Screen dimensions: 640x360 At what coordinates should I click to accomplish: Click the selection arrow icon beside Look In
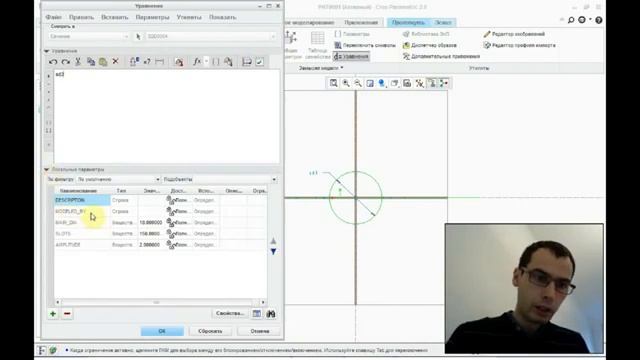138,36
